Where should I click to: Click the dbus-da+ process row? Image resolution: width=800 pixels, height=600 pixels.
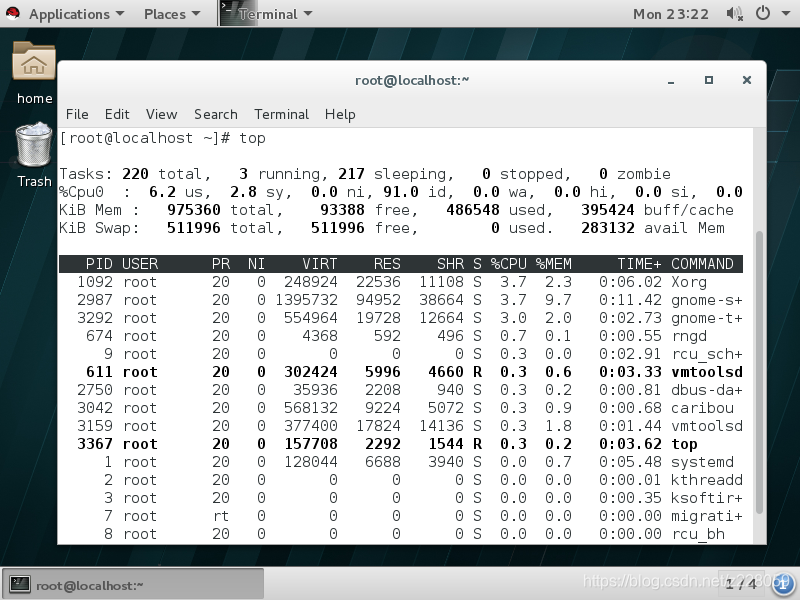pos(401,390)
